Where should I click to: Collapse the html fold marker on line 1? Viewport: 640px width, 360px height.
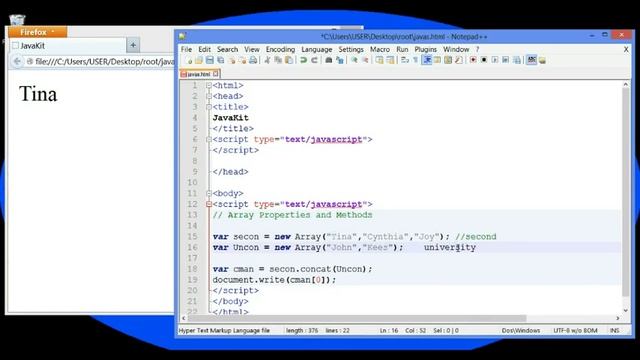(209, 85)
